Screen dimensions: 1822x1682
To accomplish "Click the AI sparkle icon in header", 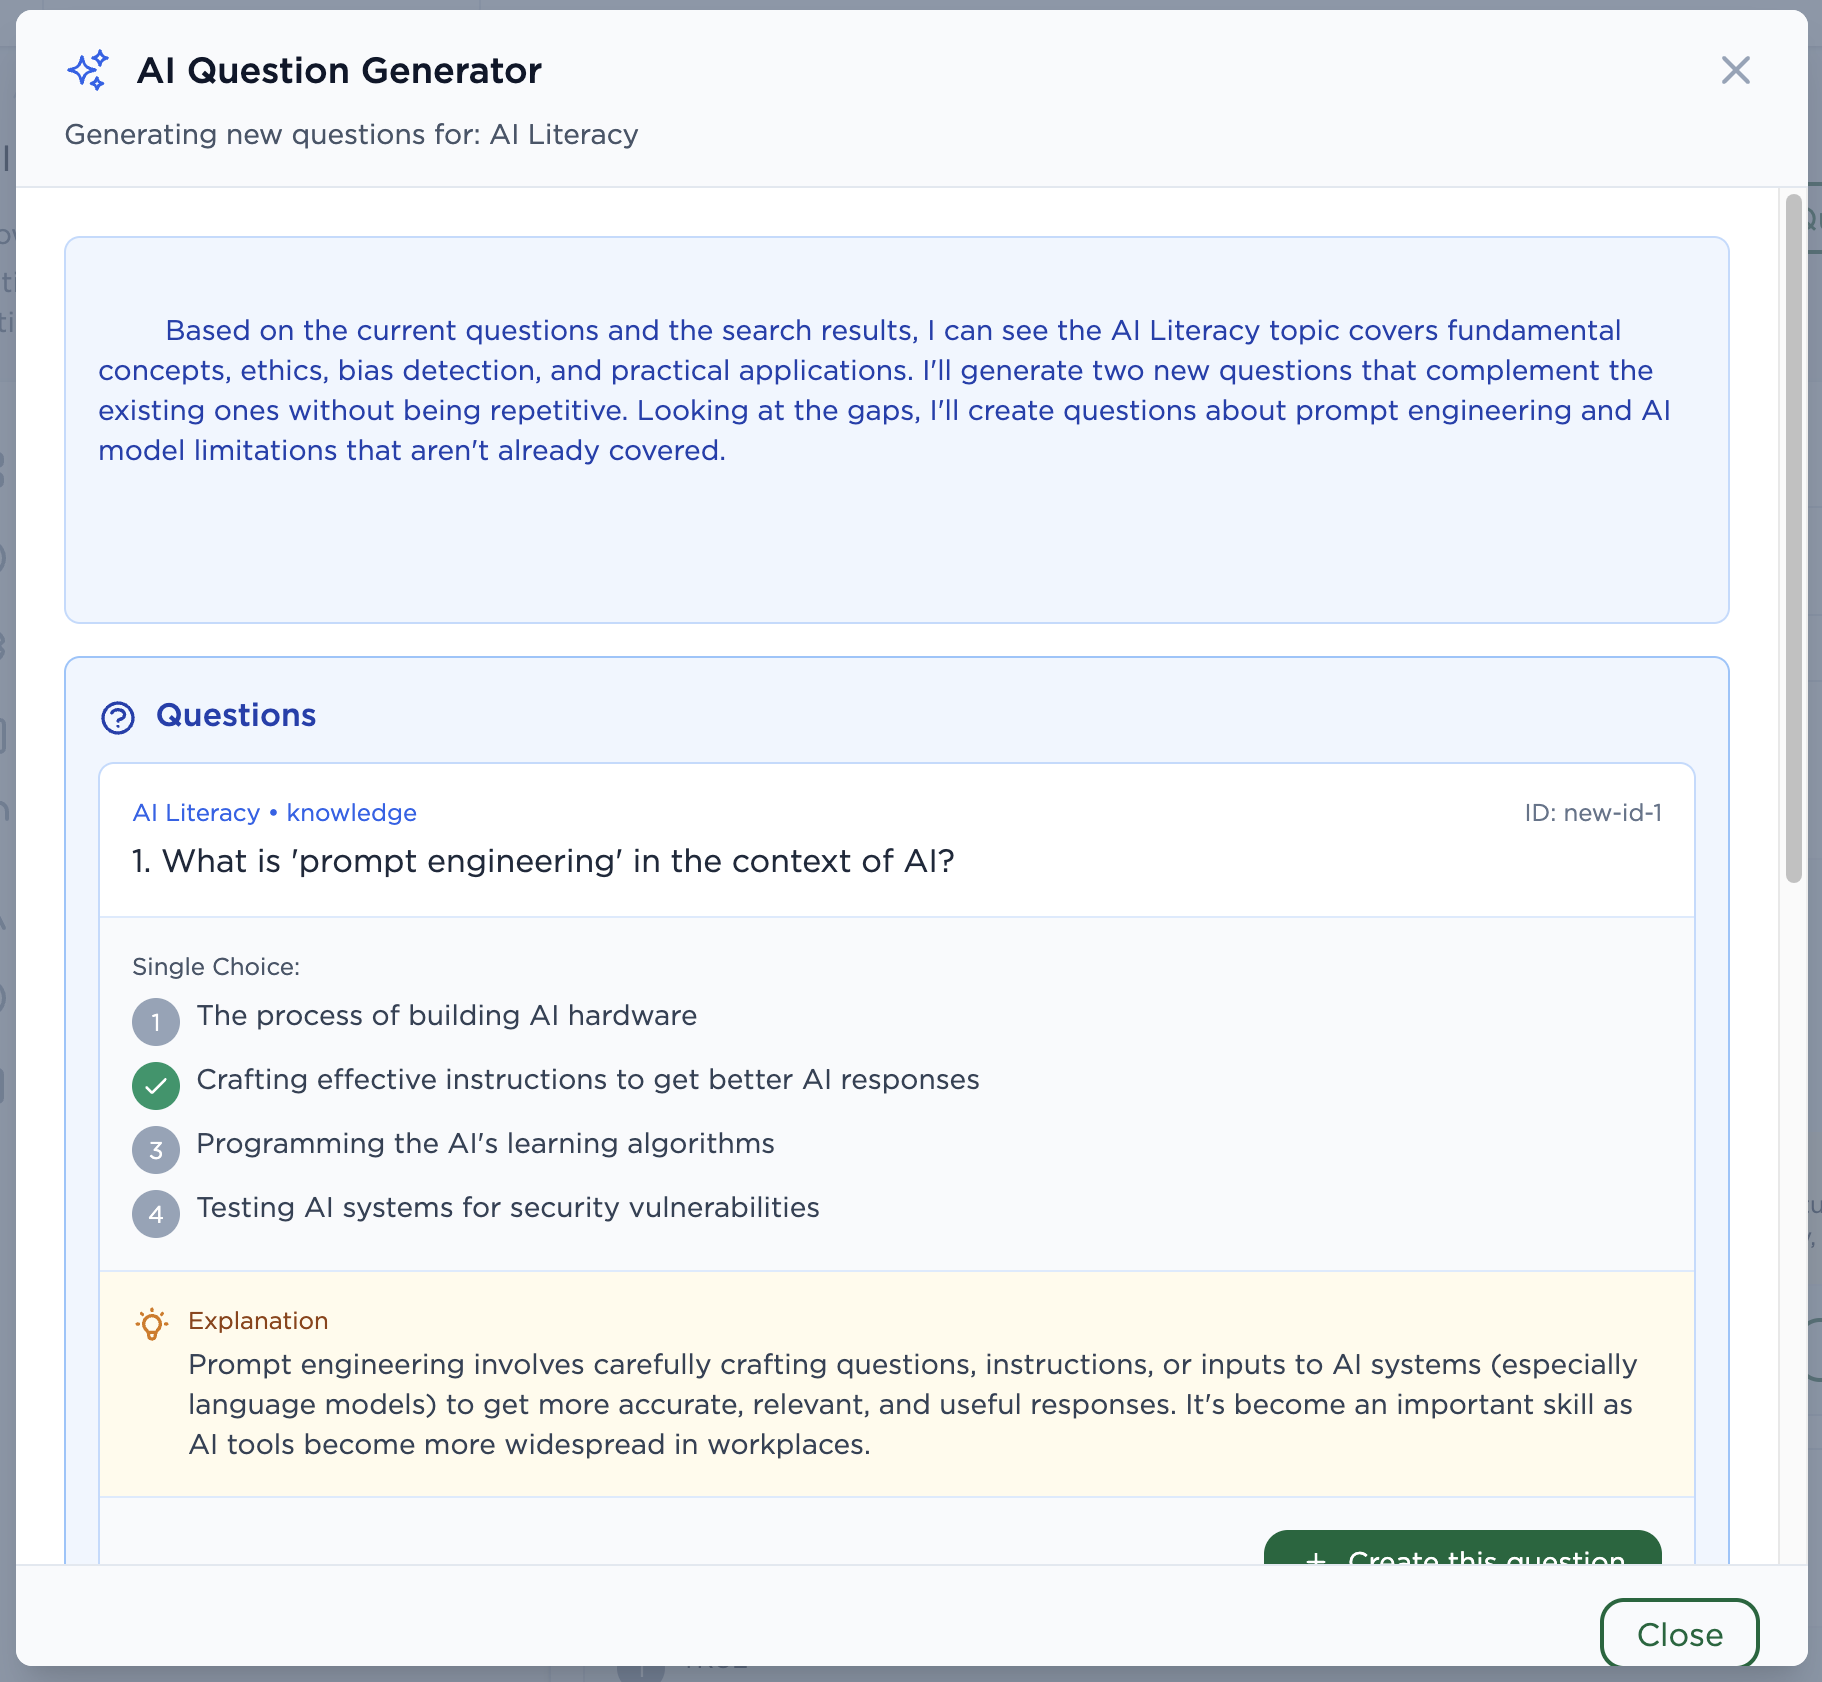I will (88, 71).
